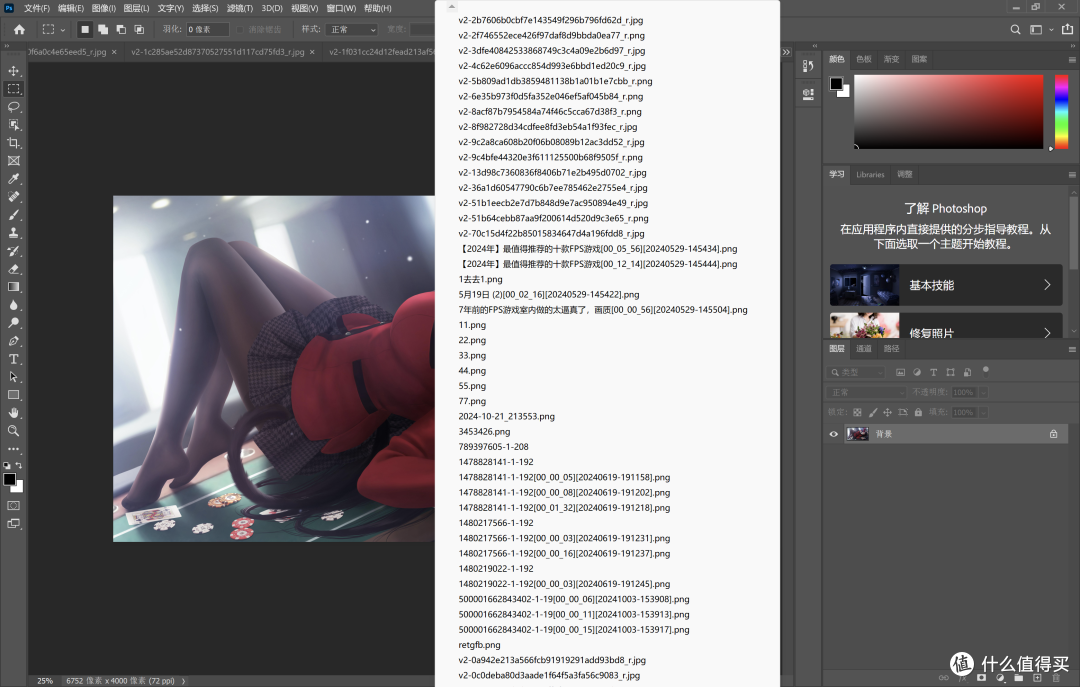
Task: Select the Zoom tool
Action: [14, 431]
